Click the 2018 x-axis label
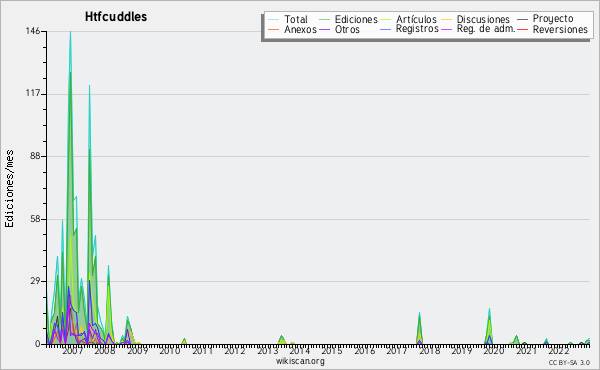Viewport: 600px width, 370px height. pos(429,350)
